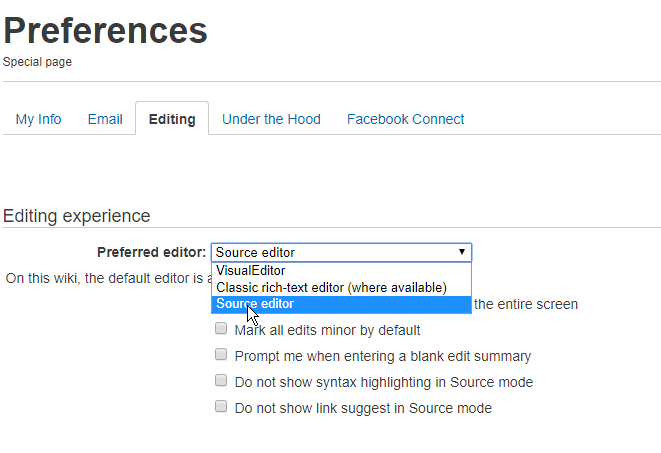Click the 'entire screen' option label text
Image resolution: width=661 pixels, height=453 pixels.
[525, 304]
